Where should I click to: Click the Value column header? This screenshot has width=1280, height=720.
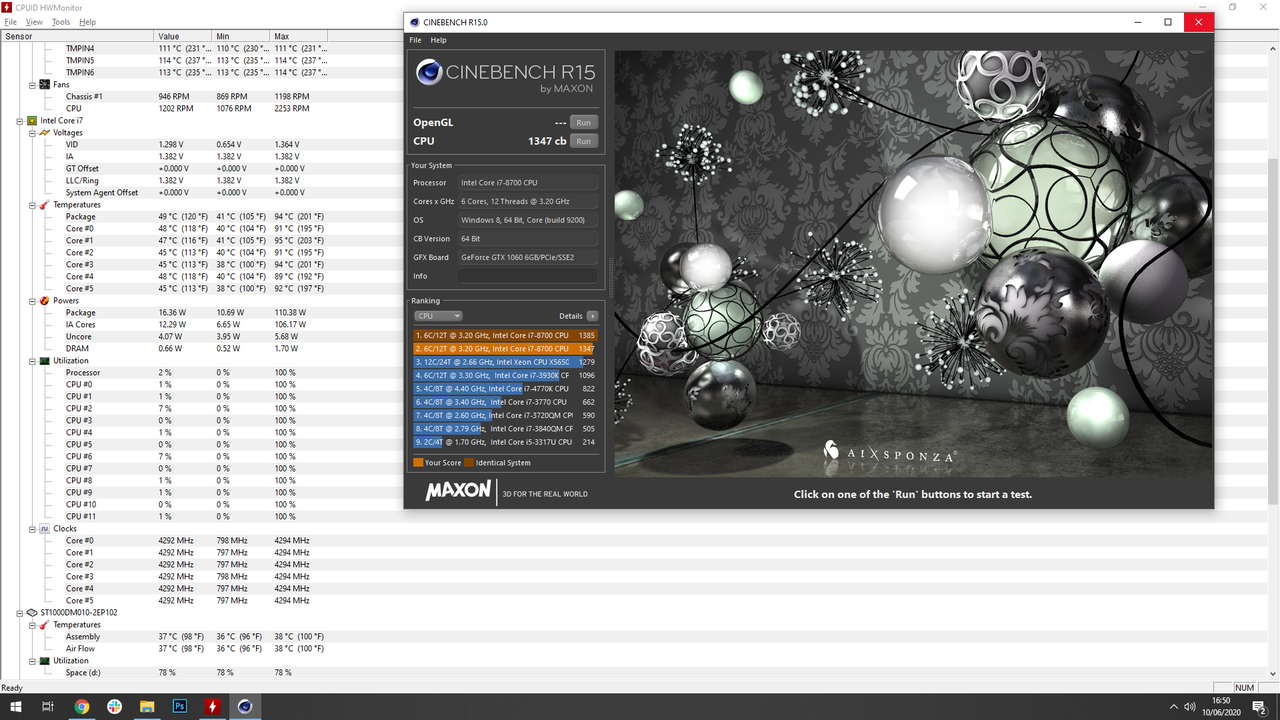[x=183, y=36]
